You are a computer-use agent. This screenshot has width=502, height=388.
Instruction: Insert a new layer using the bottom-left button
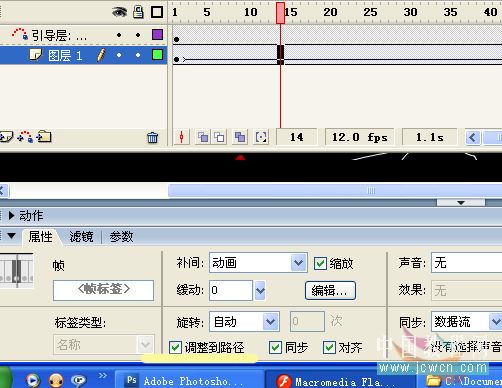6,137
